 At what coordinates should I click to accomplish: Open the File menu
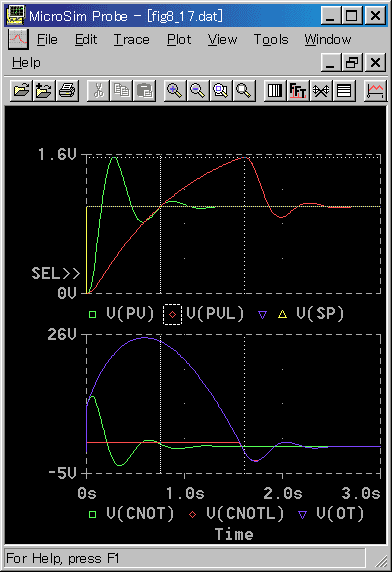[x=47, y=39]
